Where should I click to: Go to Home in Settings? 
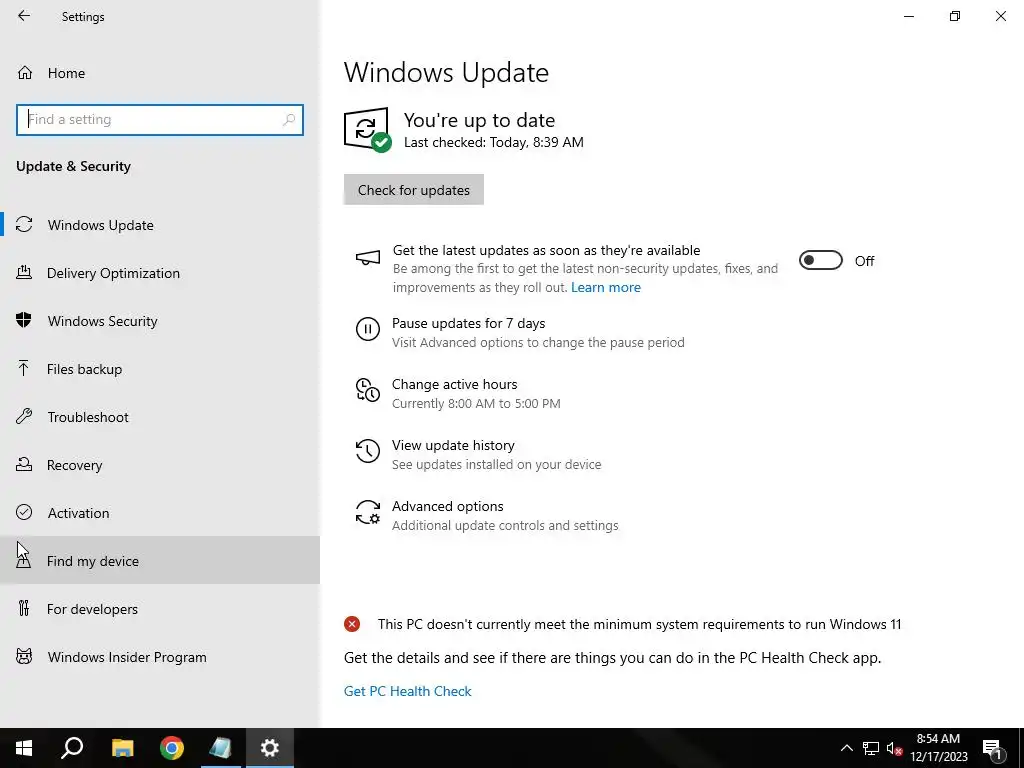[160, 72]
